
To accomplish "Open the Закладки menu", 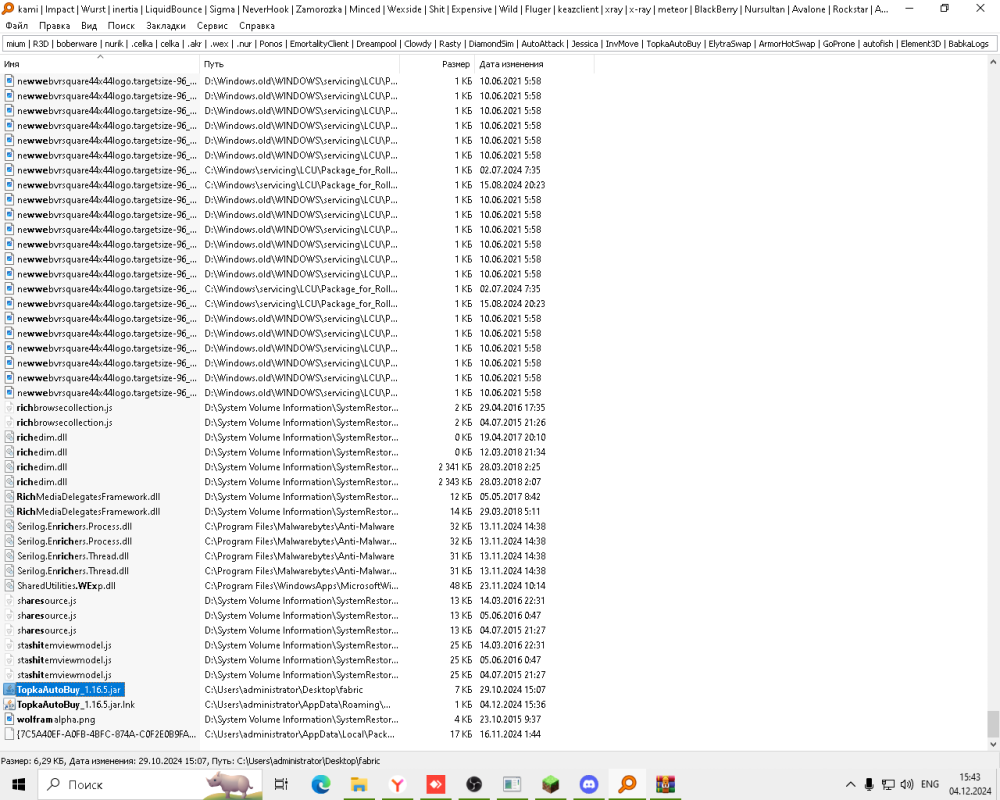I will pyautogui.click(x=166, y=26).
